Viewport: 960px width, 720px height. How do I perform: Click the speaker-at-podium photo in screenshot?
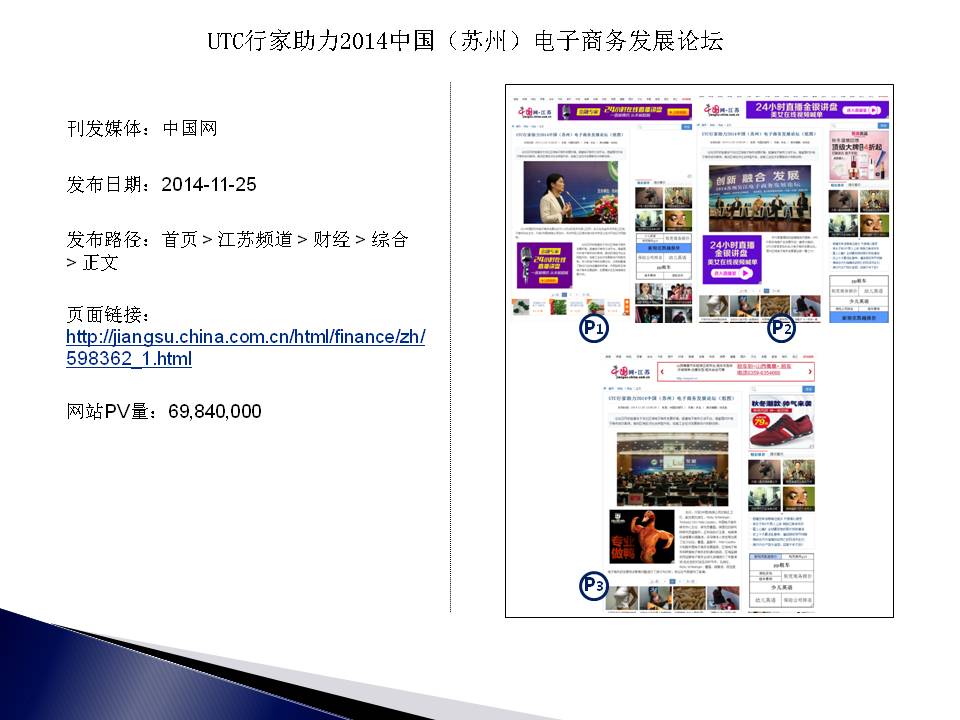[571, 192]
